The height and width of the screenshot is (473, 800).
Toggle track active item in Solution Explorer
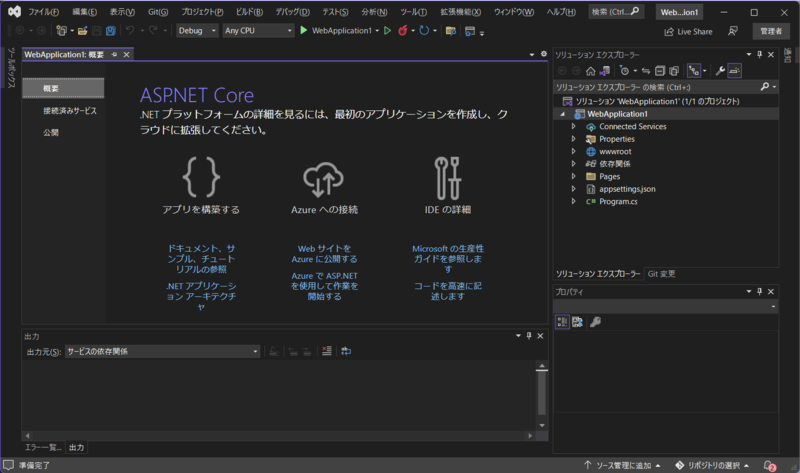pyautogui.click(x=693, y=71)
